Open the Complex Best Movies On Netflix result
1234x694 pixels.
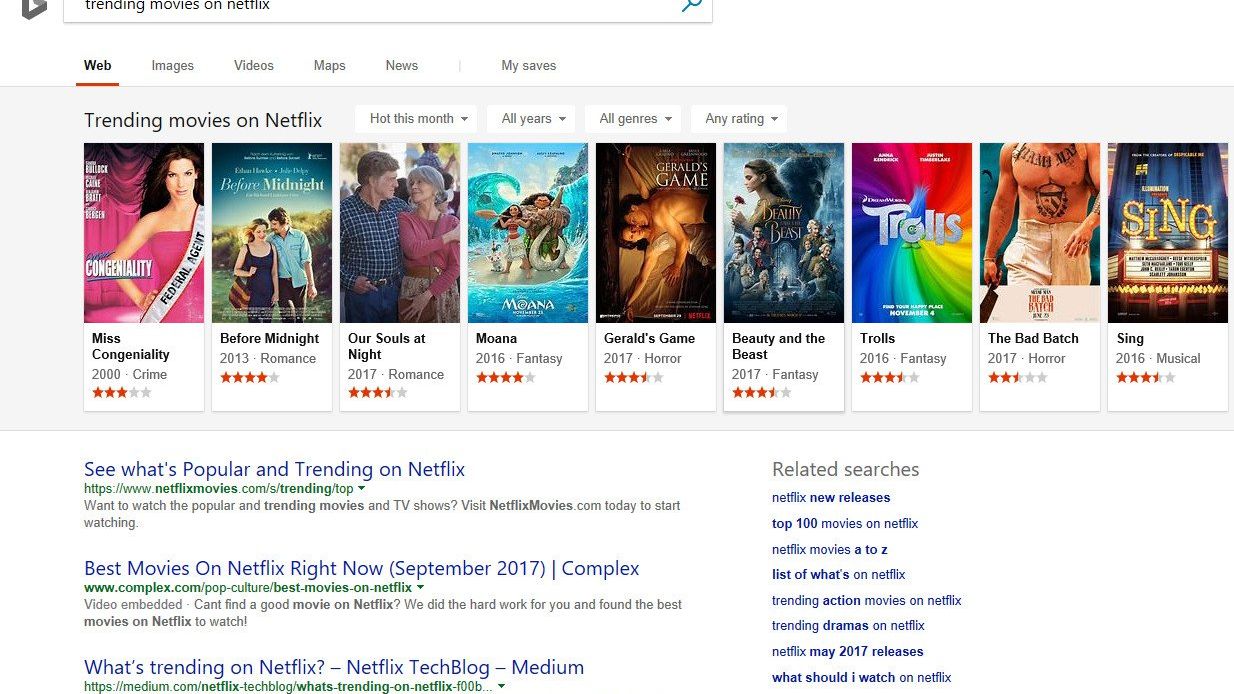click(361, 568)
